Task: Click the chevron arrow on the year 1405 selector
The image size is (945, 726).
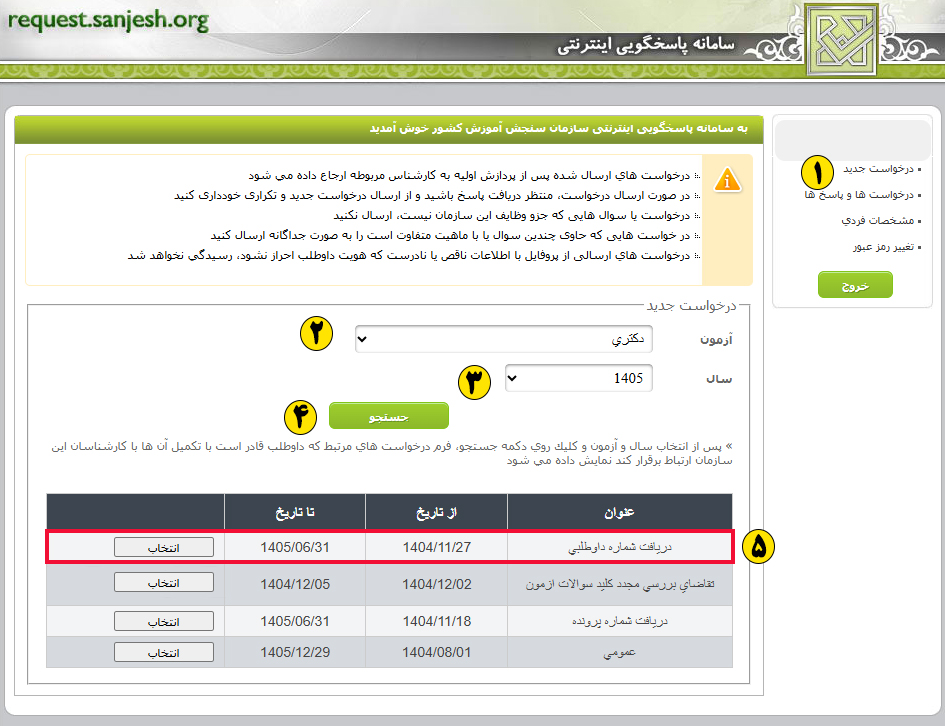Action: (x=512, y=378)
